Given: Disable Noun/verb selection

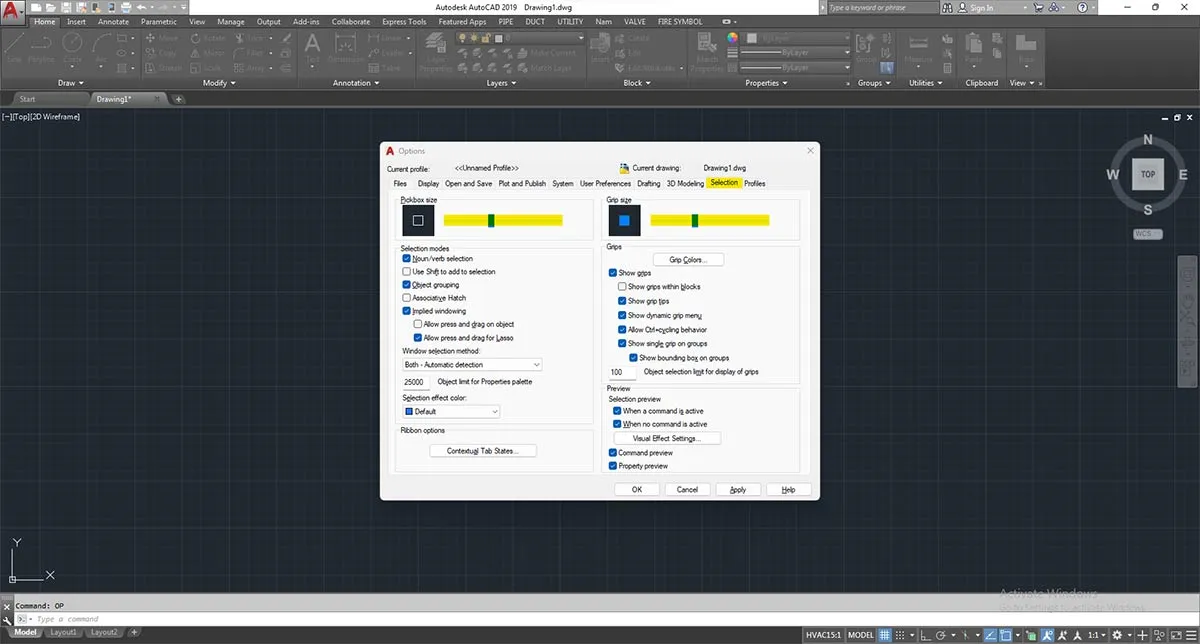Looking at the screenshot, I should coord(406,258).
